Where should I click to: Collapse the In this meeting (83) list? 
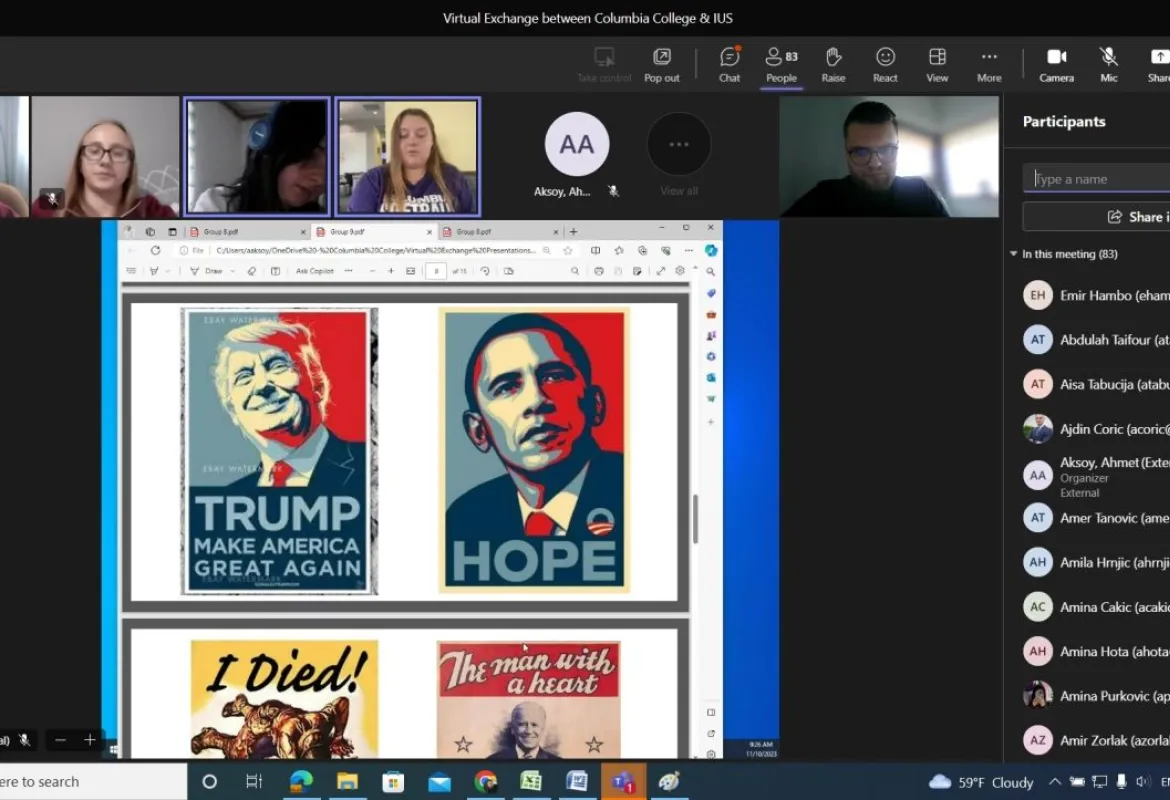(1013, 253)
